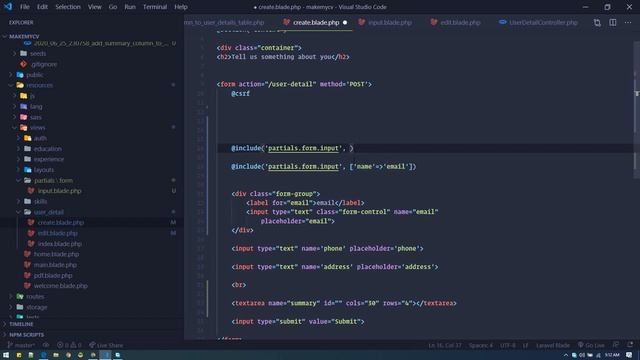640x360 pixels.
Task: Click the textarea name="summary" code line
Action: (344, 303)
